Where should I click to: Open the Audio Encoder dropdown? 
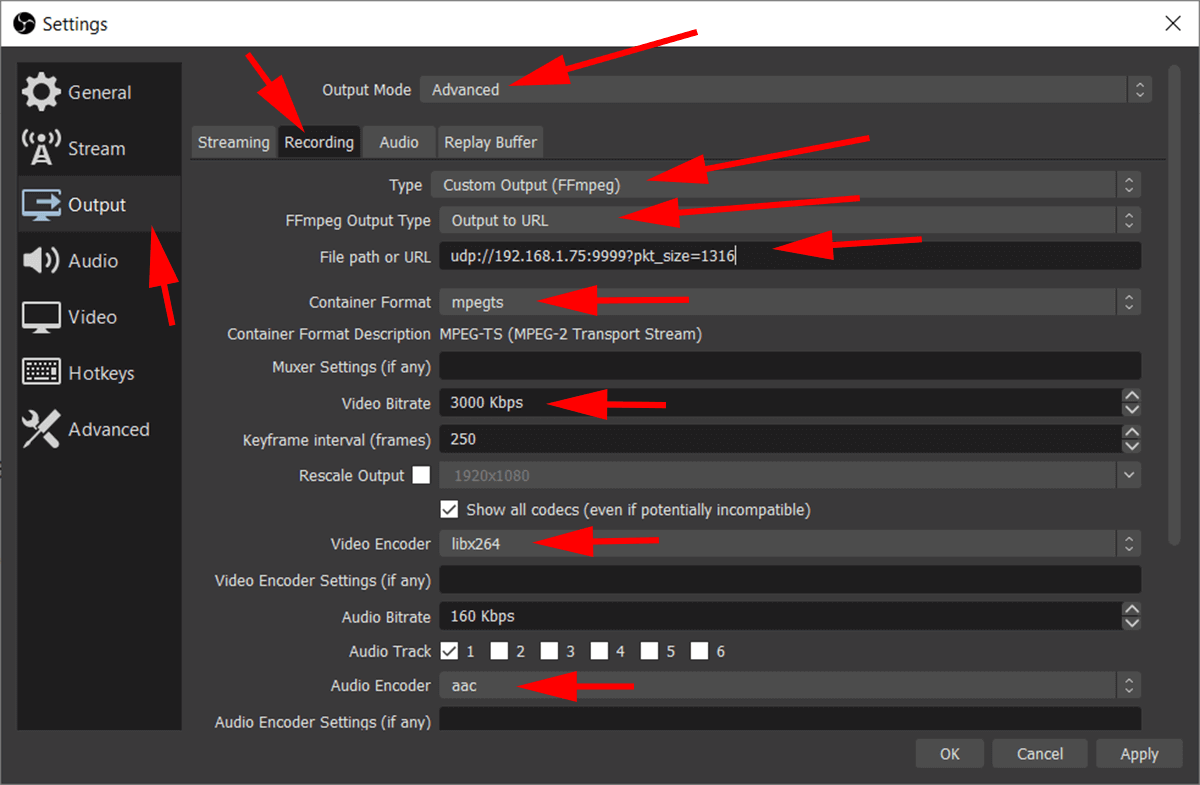[x=789, y=686]
